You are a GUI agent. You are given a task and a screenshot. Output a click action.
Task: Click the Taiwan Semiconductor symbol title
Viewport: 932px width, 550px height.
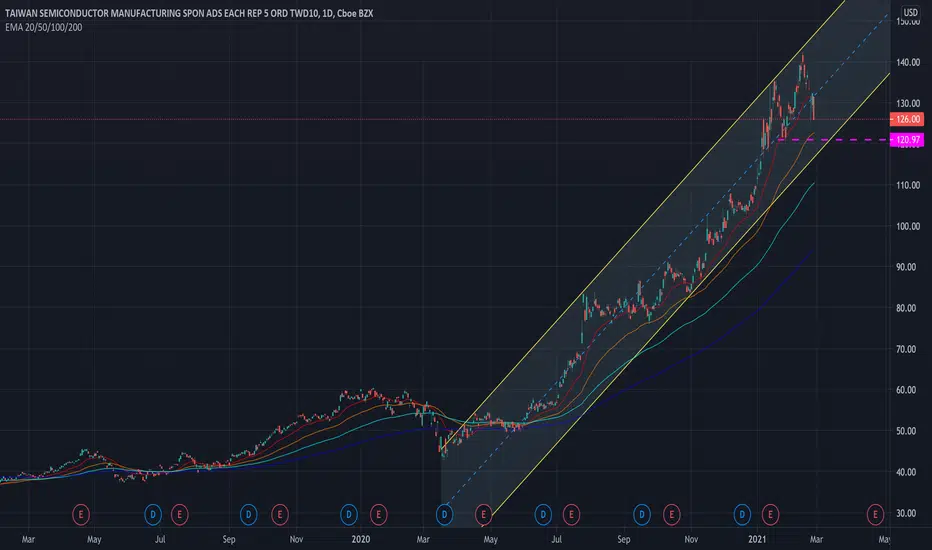point(189,13)
